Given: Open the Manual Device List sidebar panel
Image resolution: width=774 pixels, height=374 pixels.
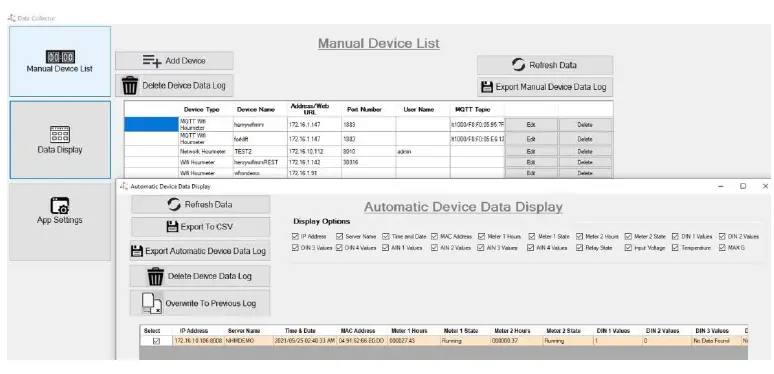Looking at the screenshot, I should point(60,62).
